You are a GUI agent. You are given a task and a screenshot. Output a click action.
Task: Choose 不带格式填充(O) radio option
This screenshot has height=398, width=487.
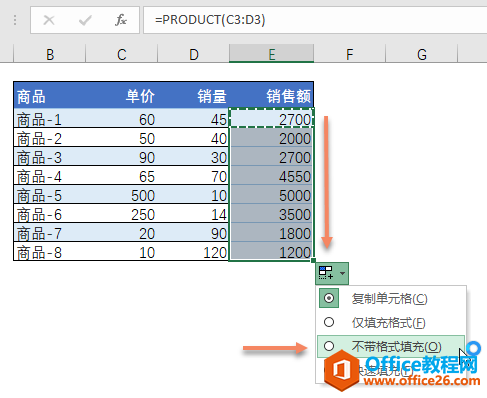pyautogui.click(x=390, y=346)
